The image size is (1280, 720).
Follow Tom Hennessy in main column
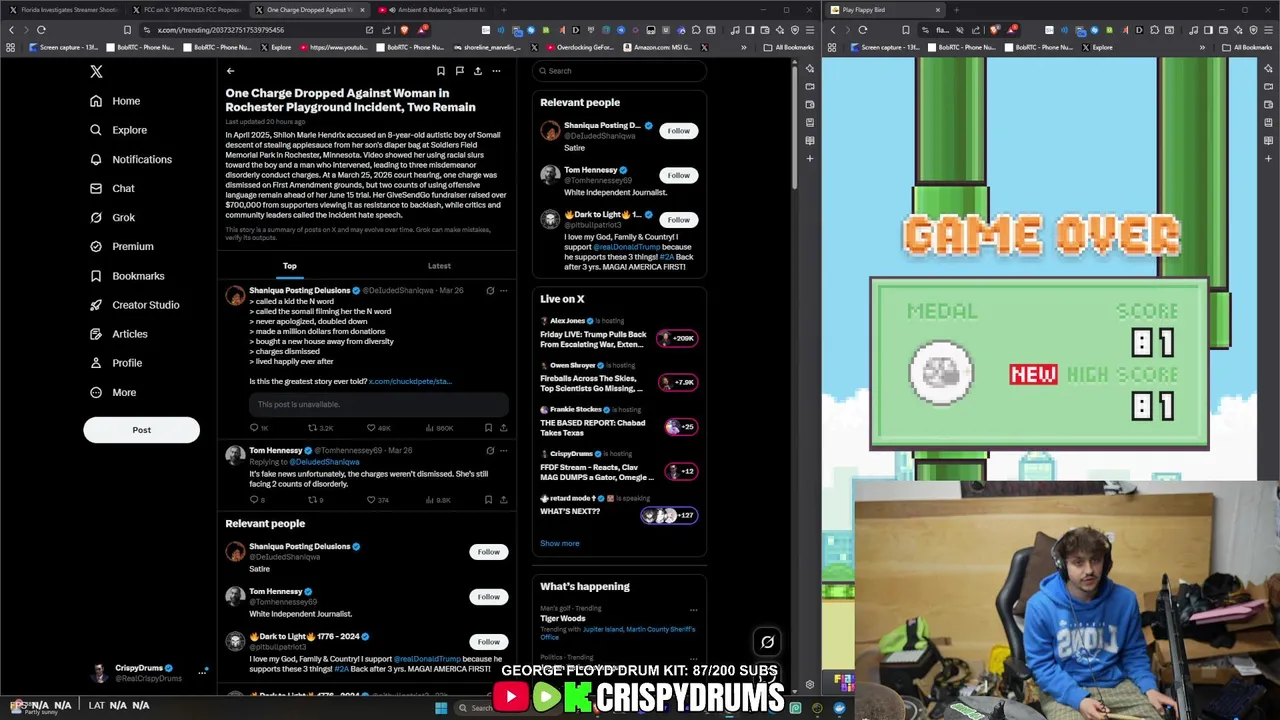coord(488,597)
